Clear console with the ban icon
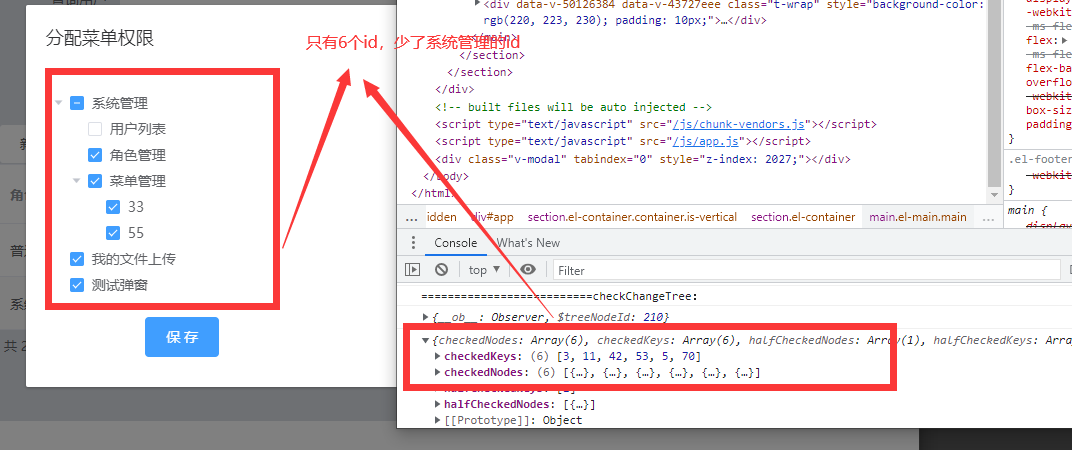1072x450 pixels. click(x=442, y=269)
